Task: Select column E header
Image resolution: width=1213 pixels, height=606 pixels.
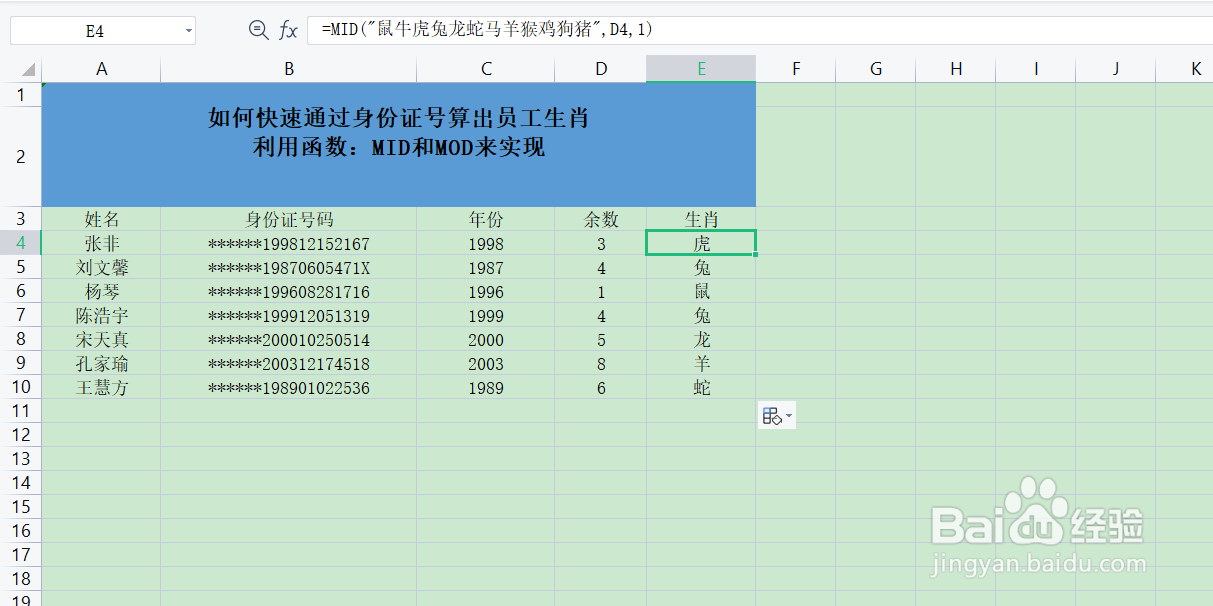Action: coord(702,69)
